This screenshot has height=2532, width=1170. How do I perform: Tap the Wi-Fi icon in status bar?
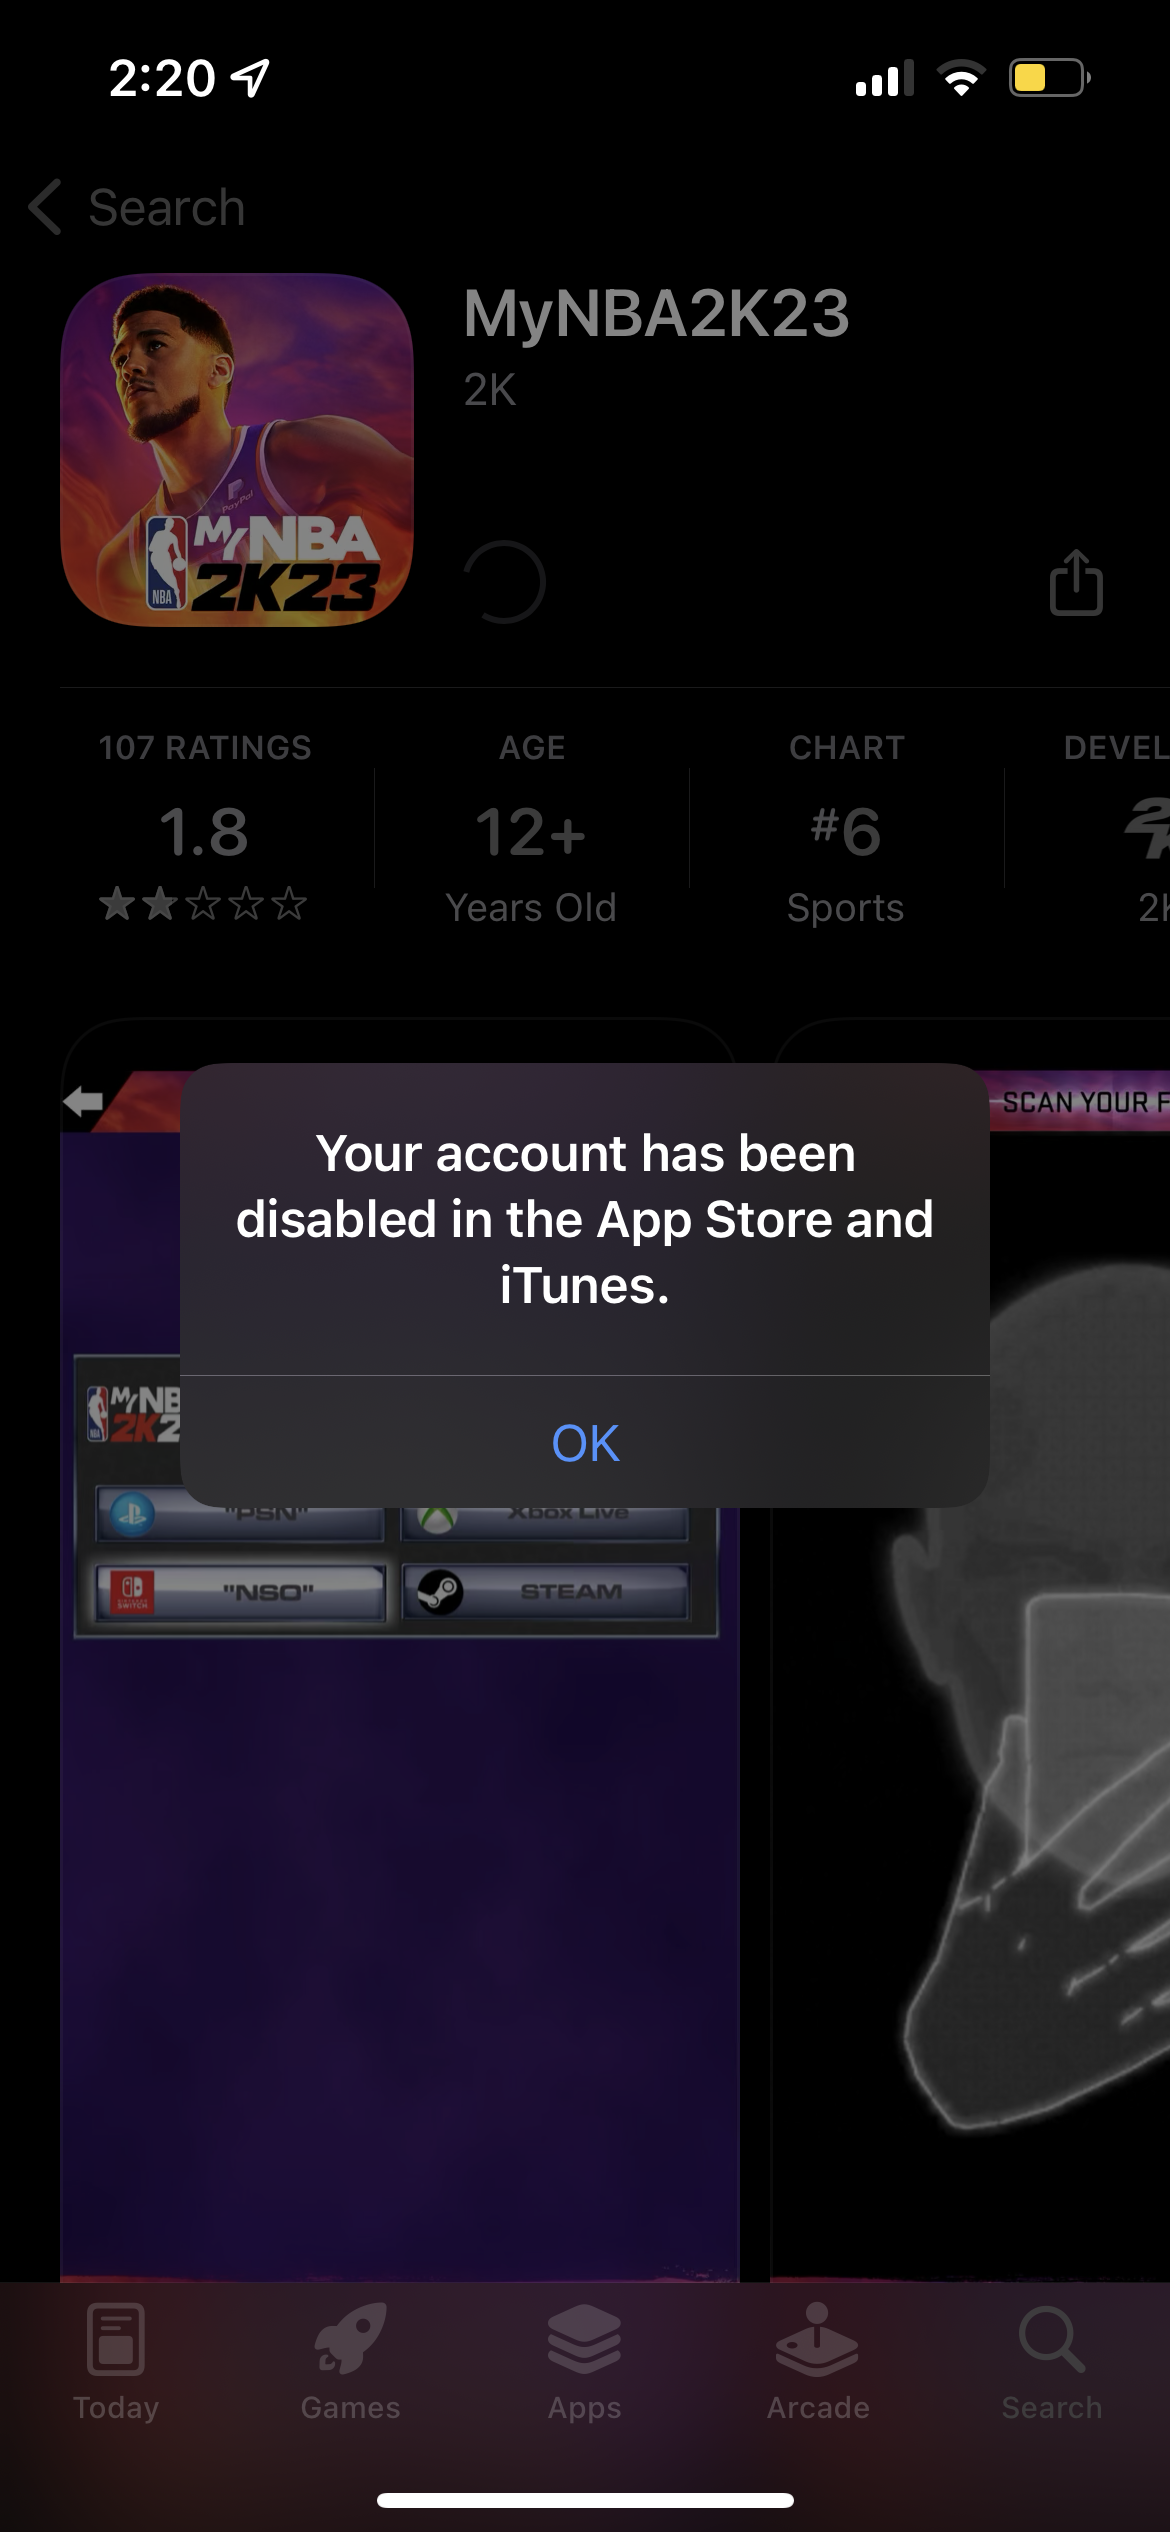(x=961, y=77)
